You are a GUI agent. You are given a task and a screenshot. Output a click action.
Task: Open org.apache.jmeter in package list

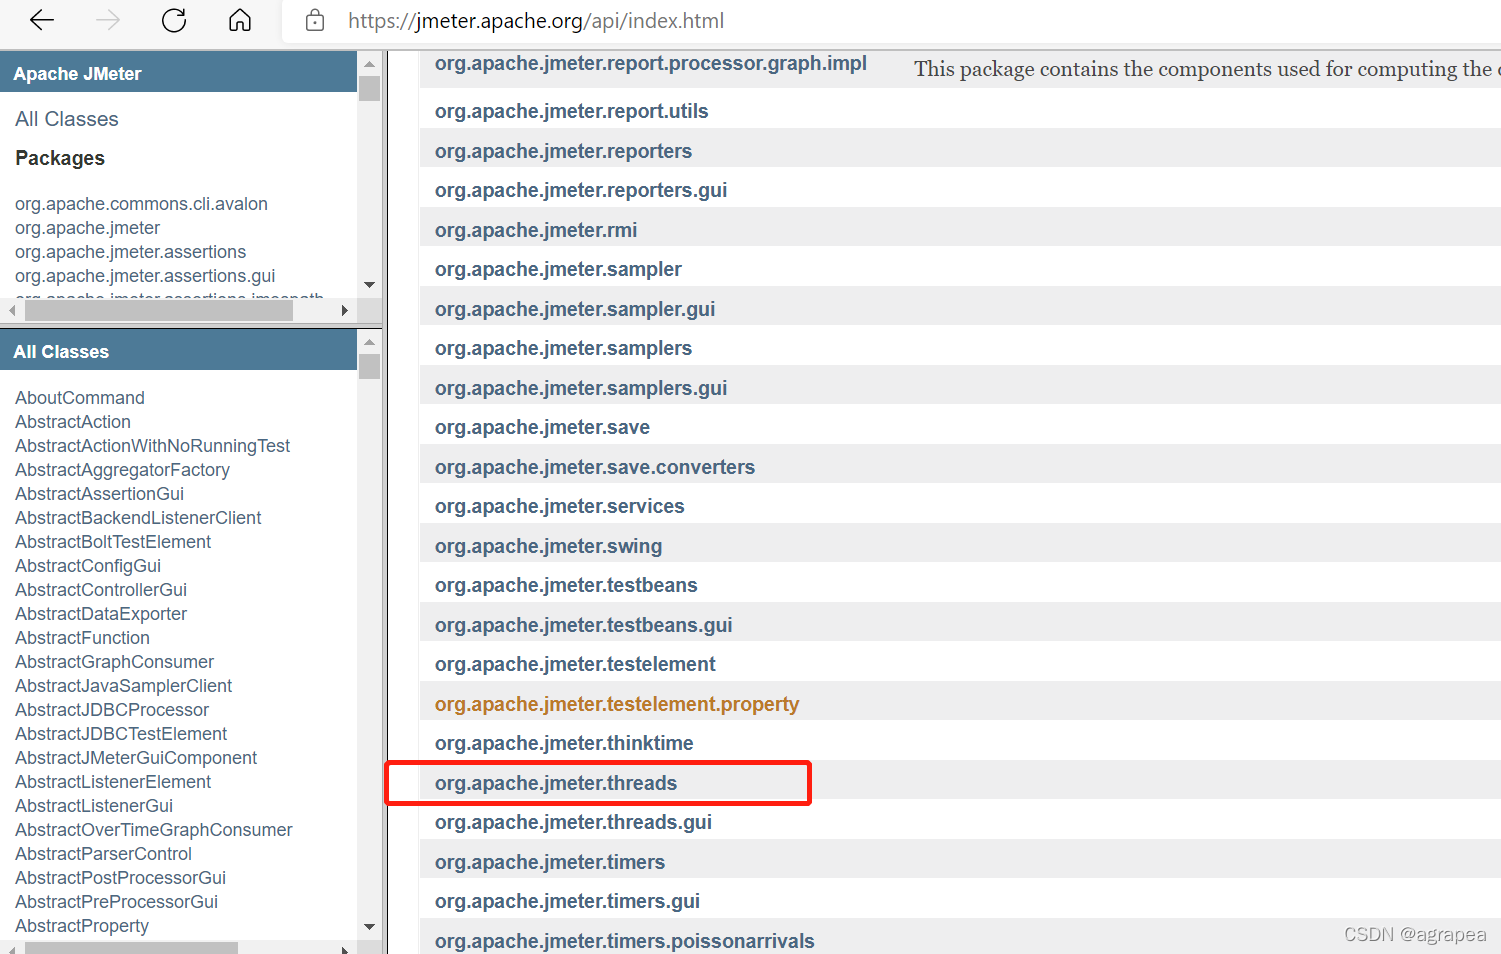point(87,228)
